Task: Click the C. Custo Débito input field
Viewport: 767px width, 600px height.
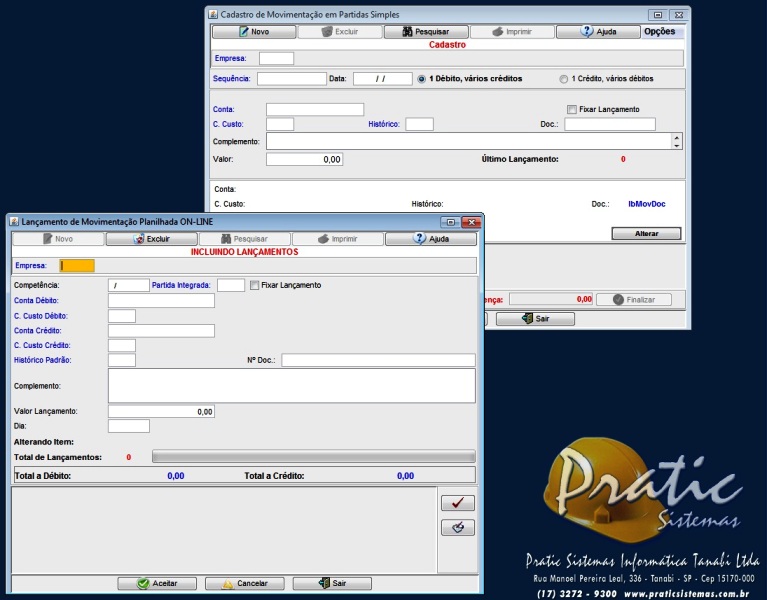Action: tap(122, 316)
